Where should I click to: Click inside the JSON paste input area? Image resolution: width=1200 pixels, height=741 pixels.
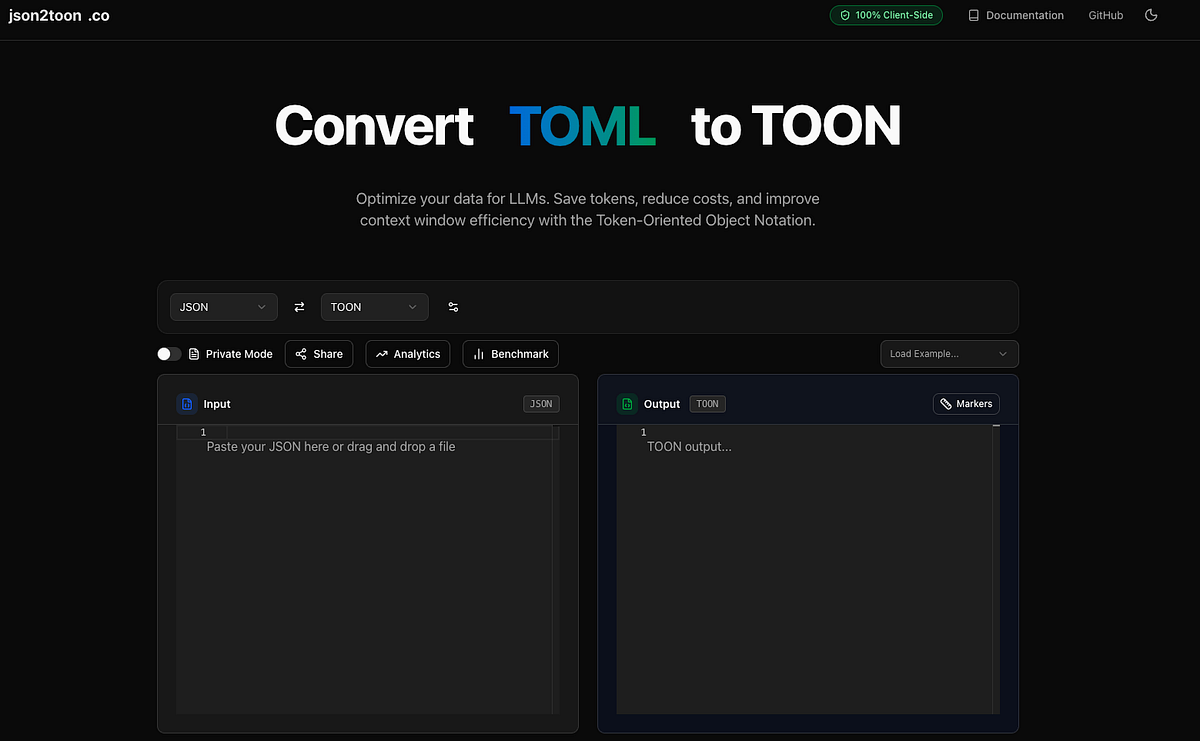click(365, 500)
